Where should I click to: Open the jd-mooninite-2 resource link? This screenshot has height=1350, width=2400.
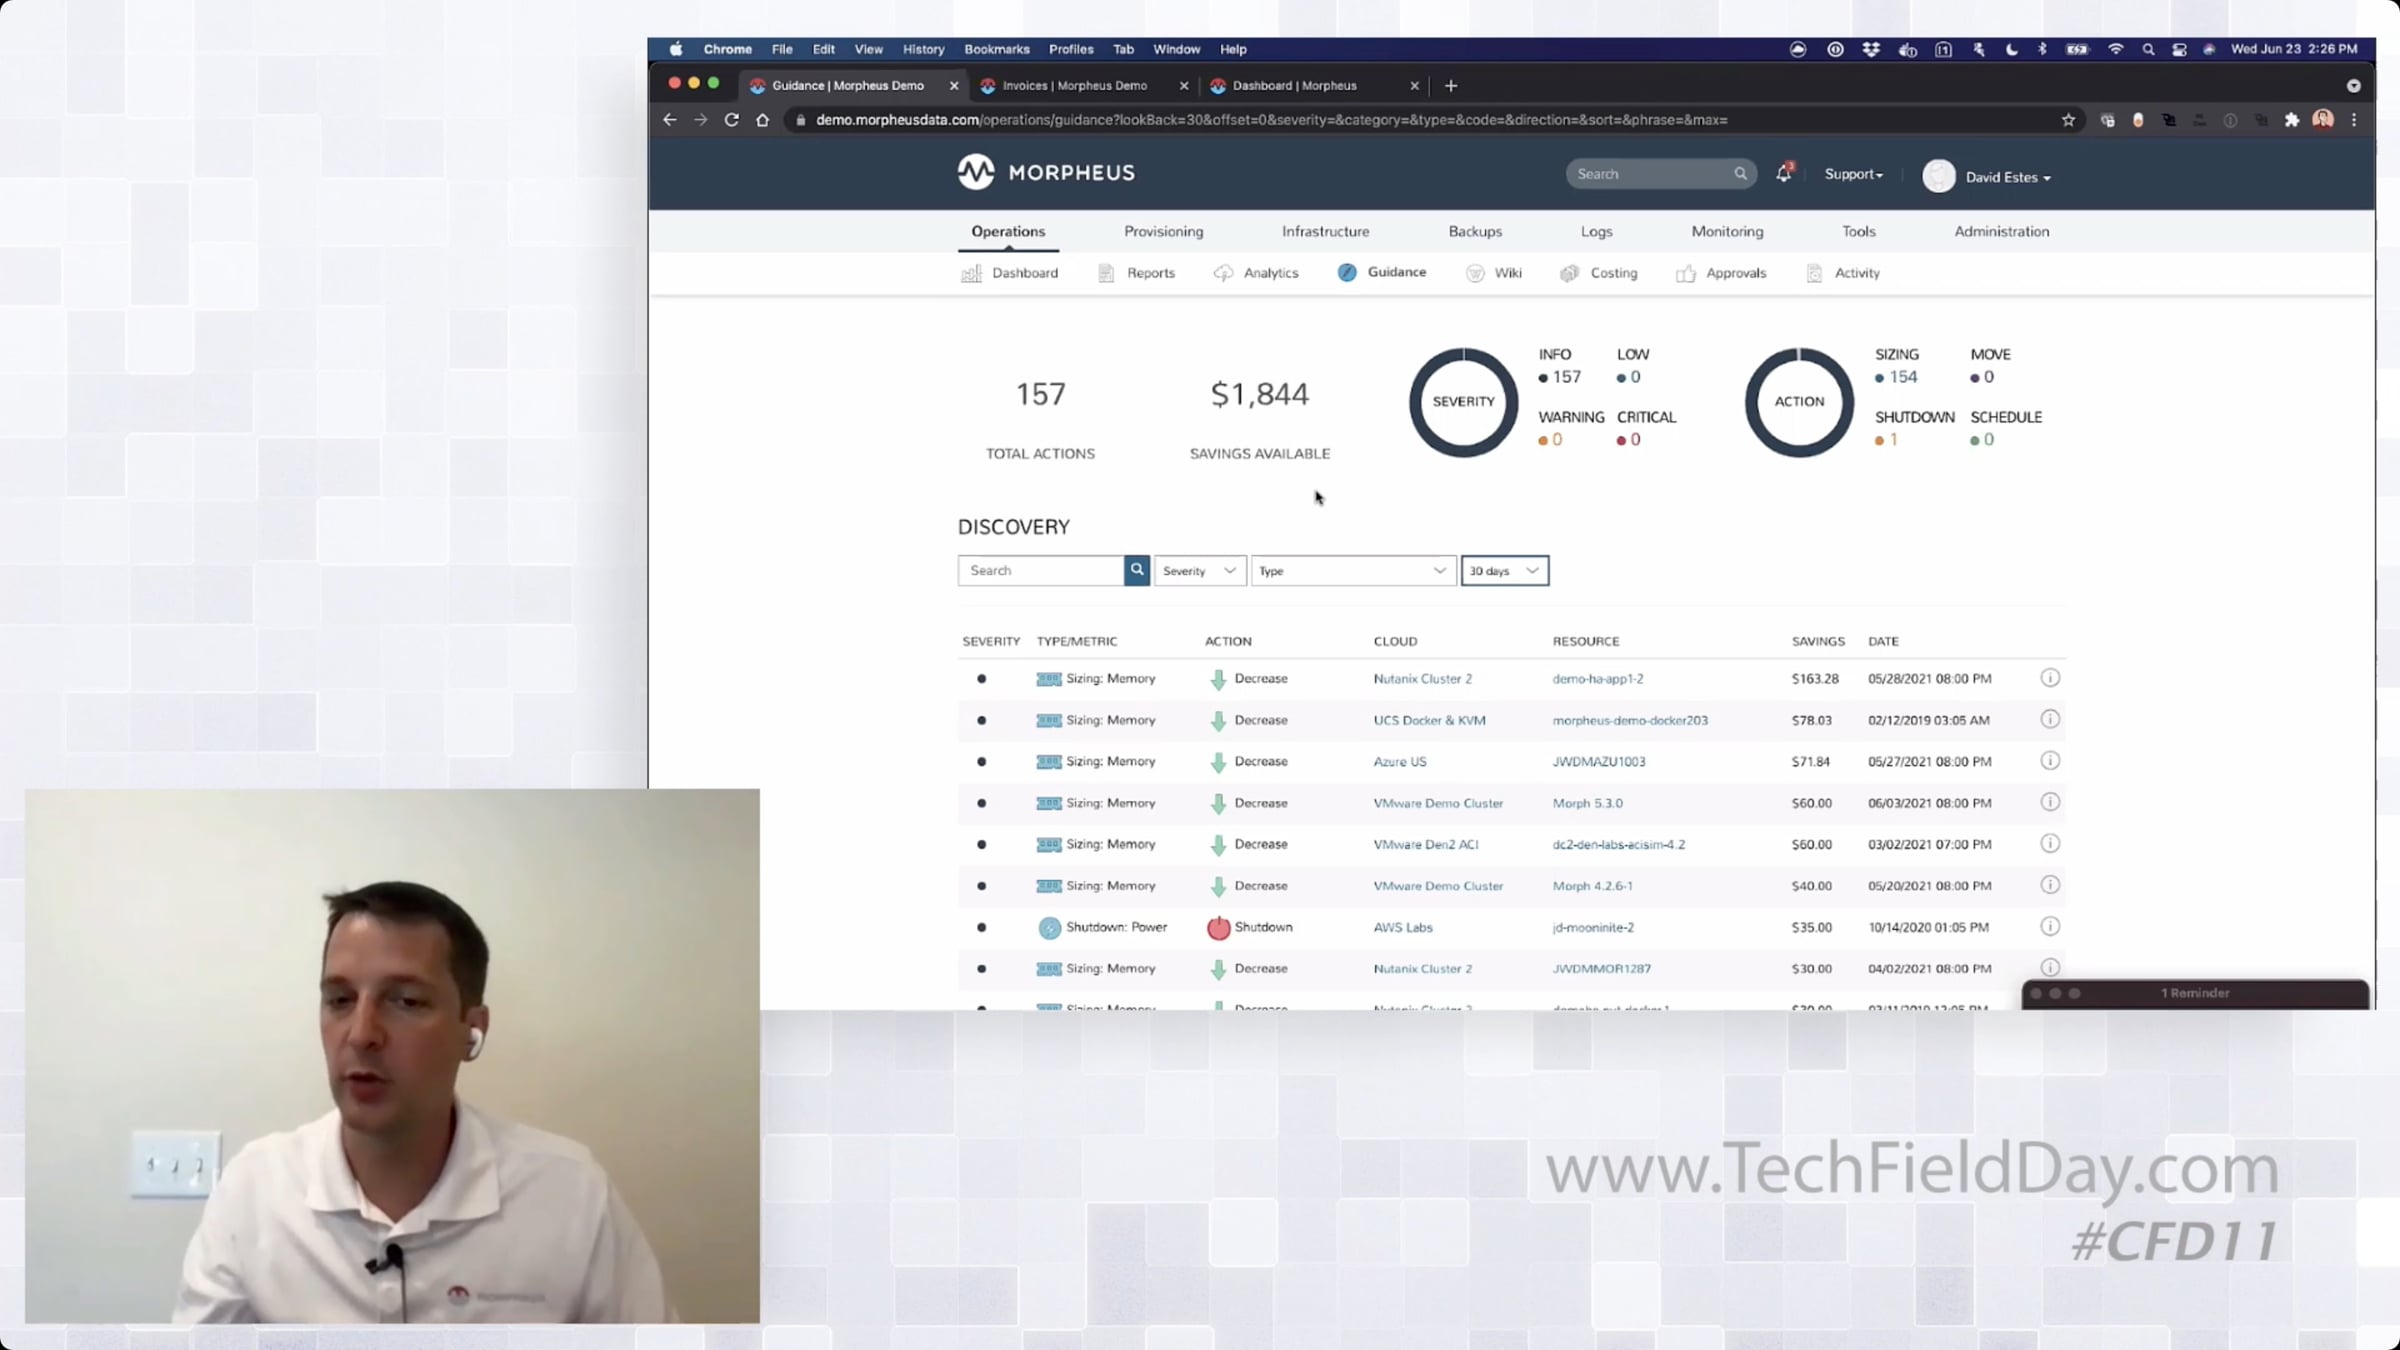[x=1593, y=928]
